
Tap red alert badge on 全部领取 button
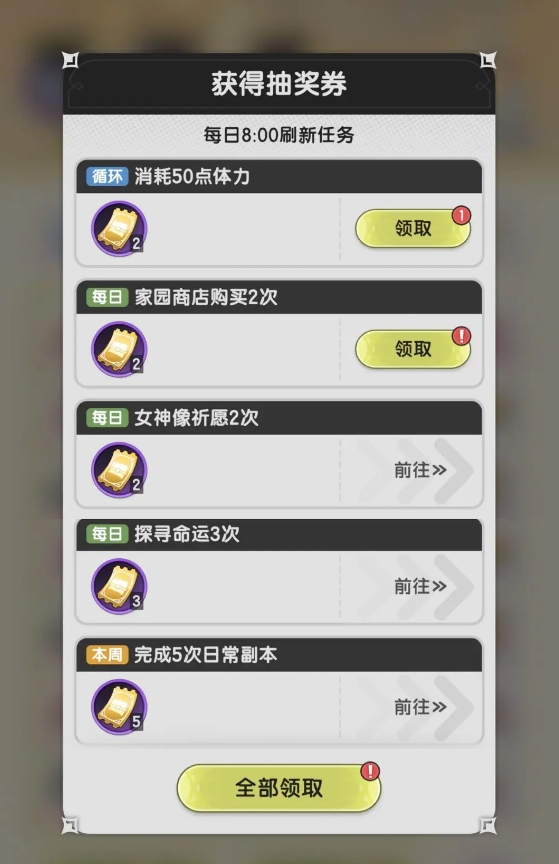[x=370, y=771]
